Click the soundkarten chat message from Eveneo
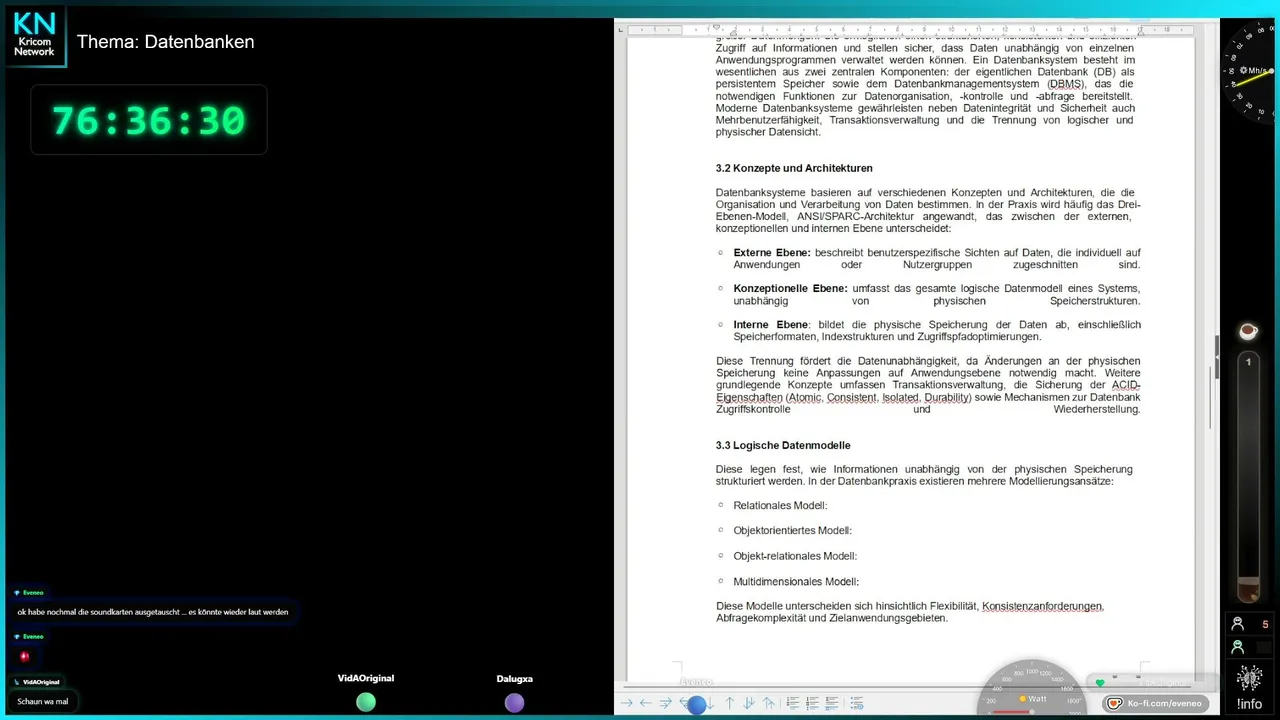1280x720 pixels. [x=153, y=612]
